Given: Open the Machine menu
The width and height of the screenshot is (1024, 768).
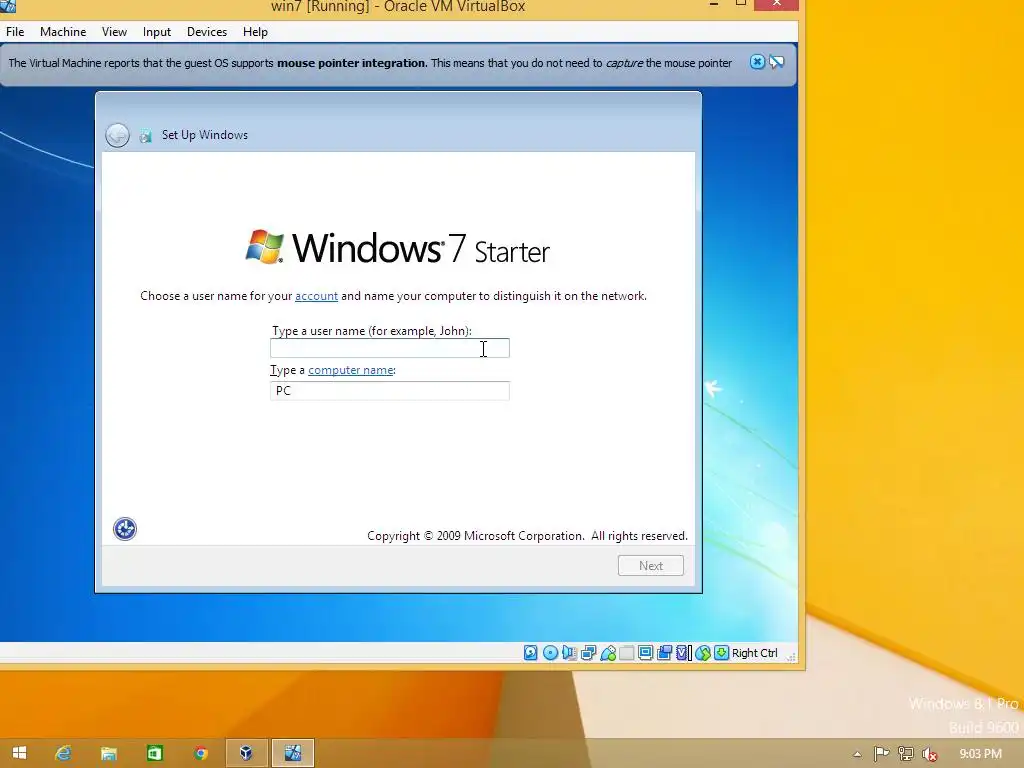Looking at the screenshot, I should click(x=63, y=32).
